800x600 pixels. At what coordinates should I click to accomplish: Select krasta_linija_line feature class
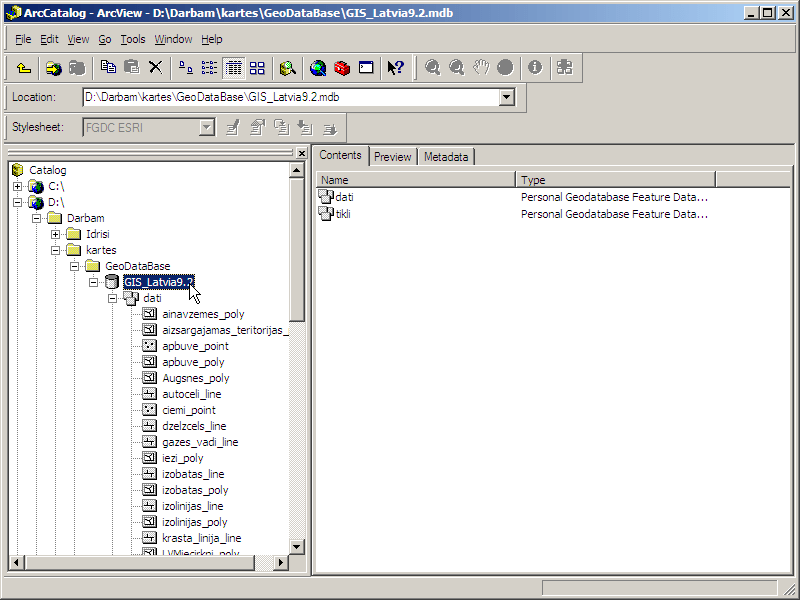(x=202, y=538)
